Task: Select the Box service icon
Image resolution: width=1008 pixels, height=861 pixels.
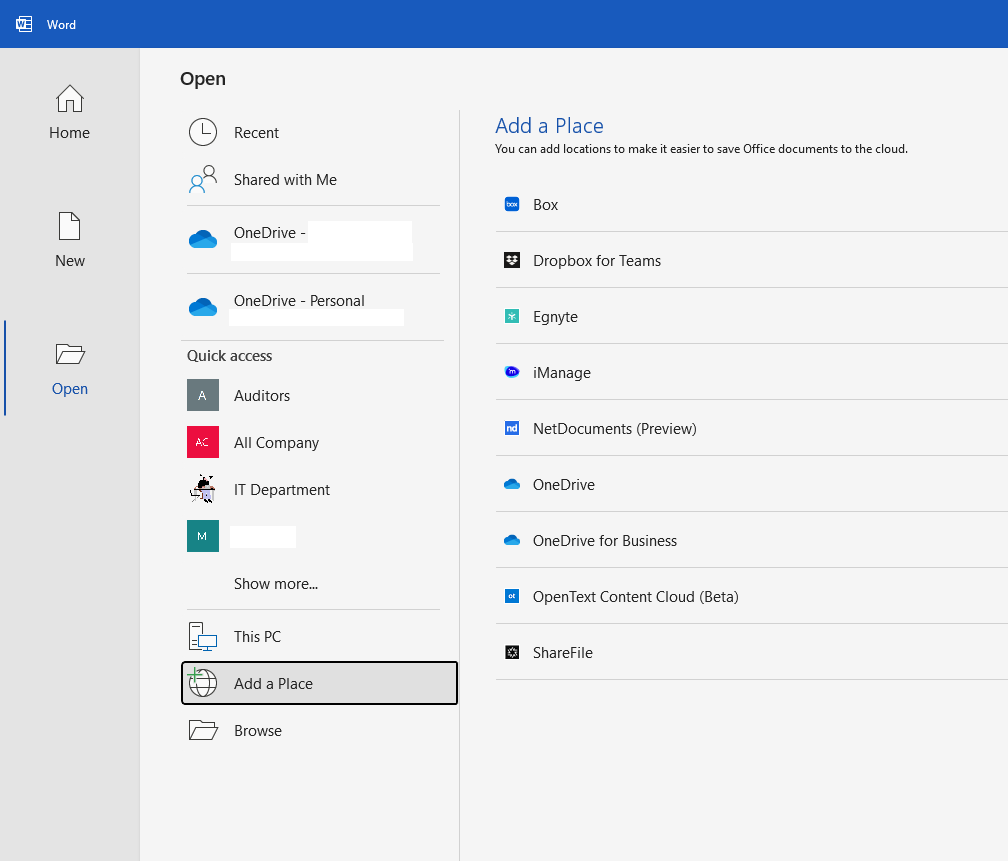Action: [512, 204]
